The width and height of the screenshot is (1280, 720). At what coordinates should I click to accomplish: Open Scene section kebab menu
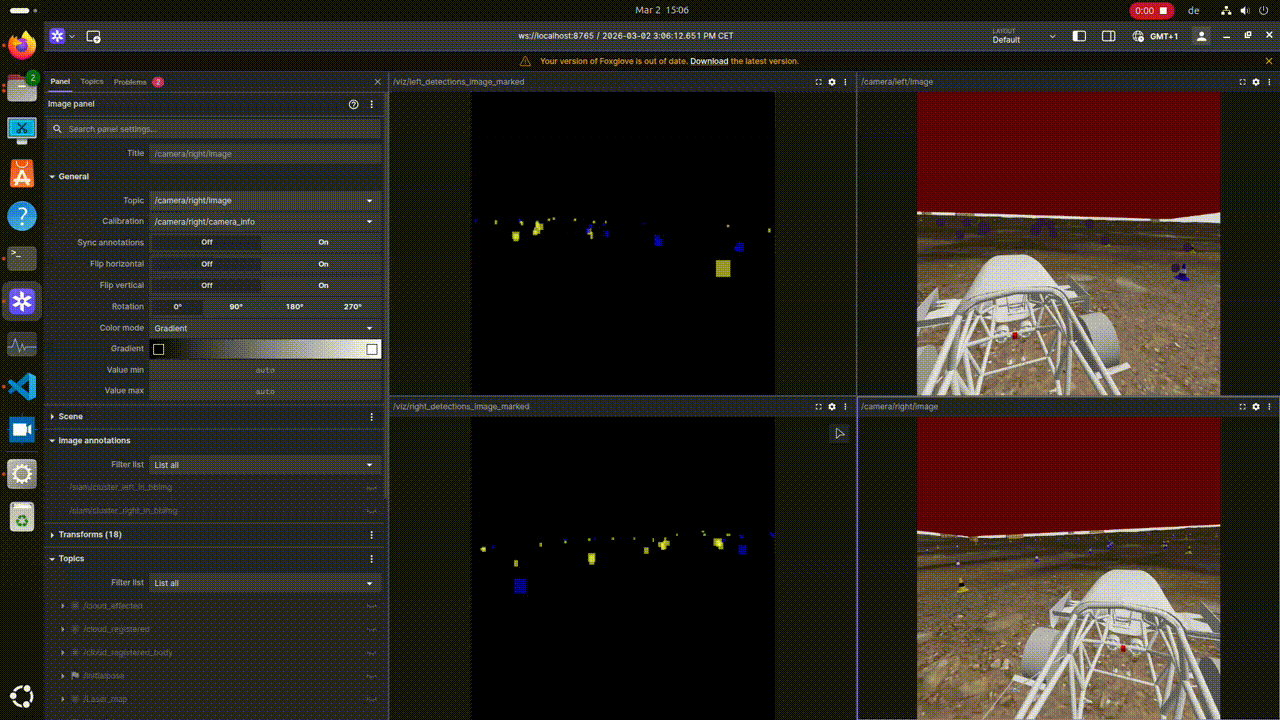[x=372, y=416]
